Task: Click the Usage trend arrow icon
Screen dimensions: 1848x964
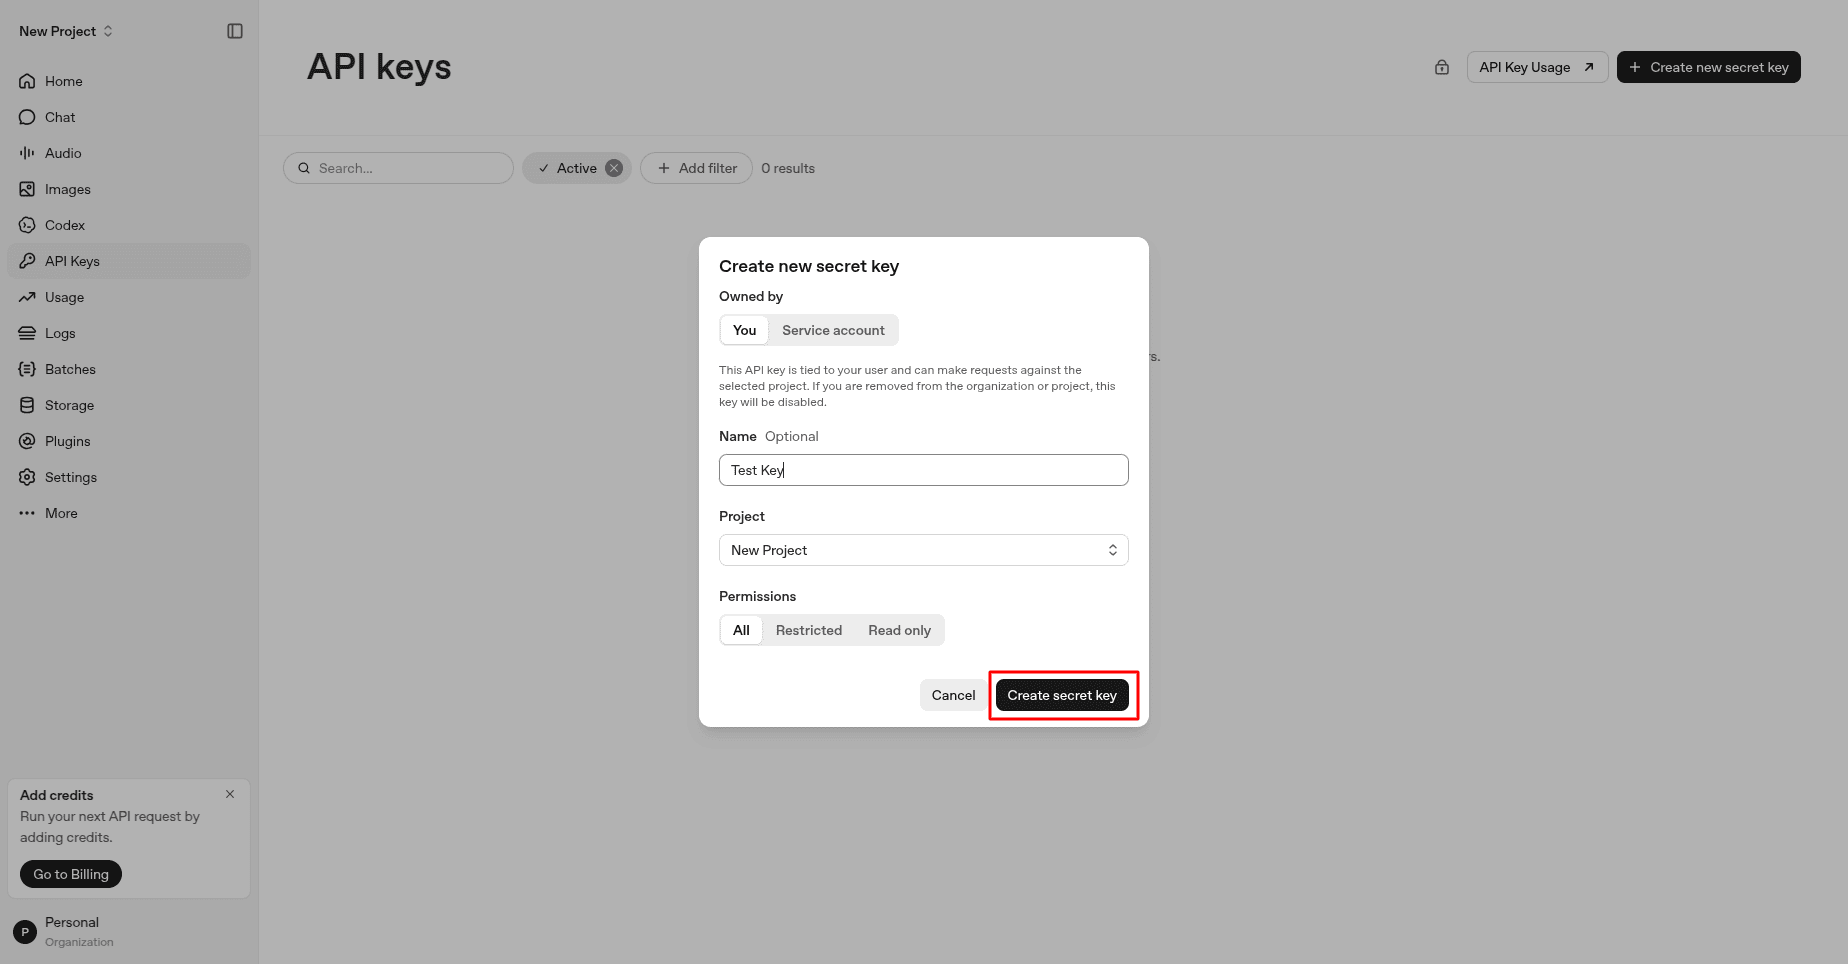Action: pos(27,297)
